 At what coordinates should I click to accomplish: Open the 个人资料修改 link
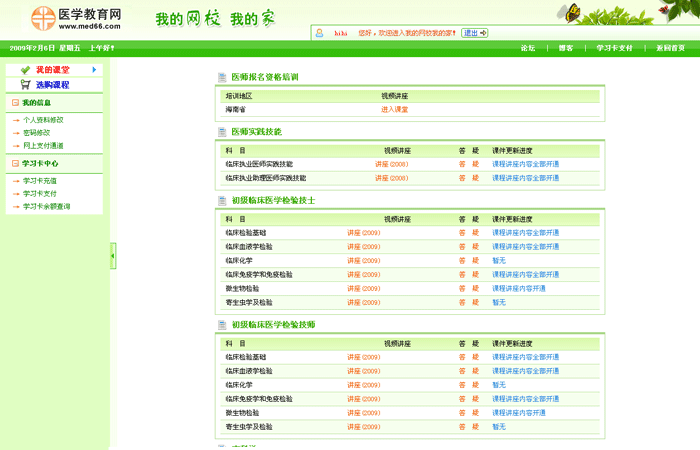pos(43,120)
